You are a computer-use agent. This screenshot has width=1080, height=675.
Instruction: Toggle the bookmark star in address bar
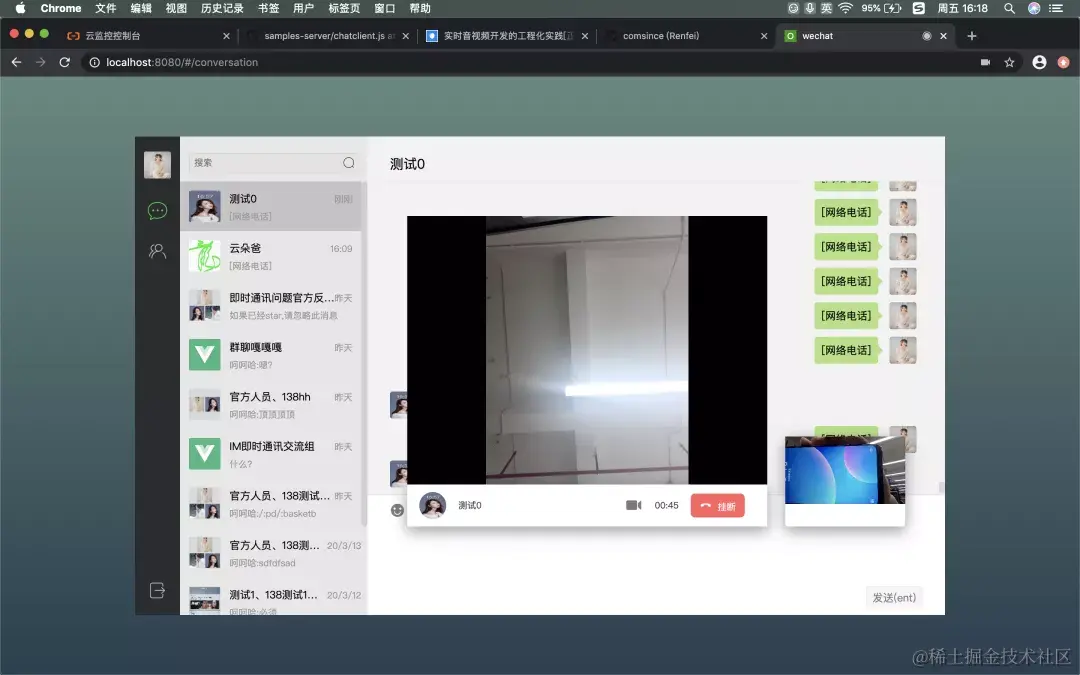pyautogui.click(x=1011, y=62)
